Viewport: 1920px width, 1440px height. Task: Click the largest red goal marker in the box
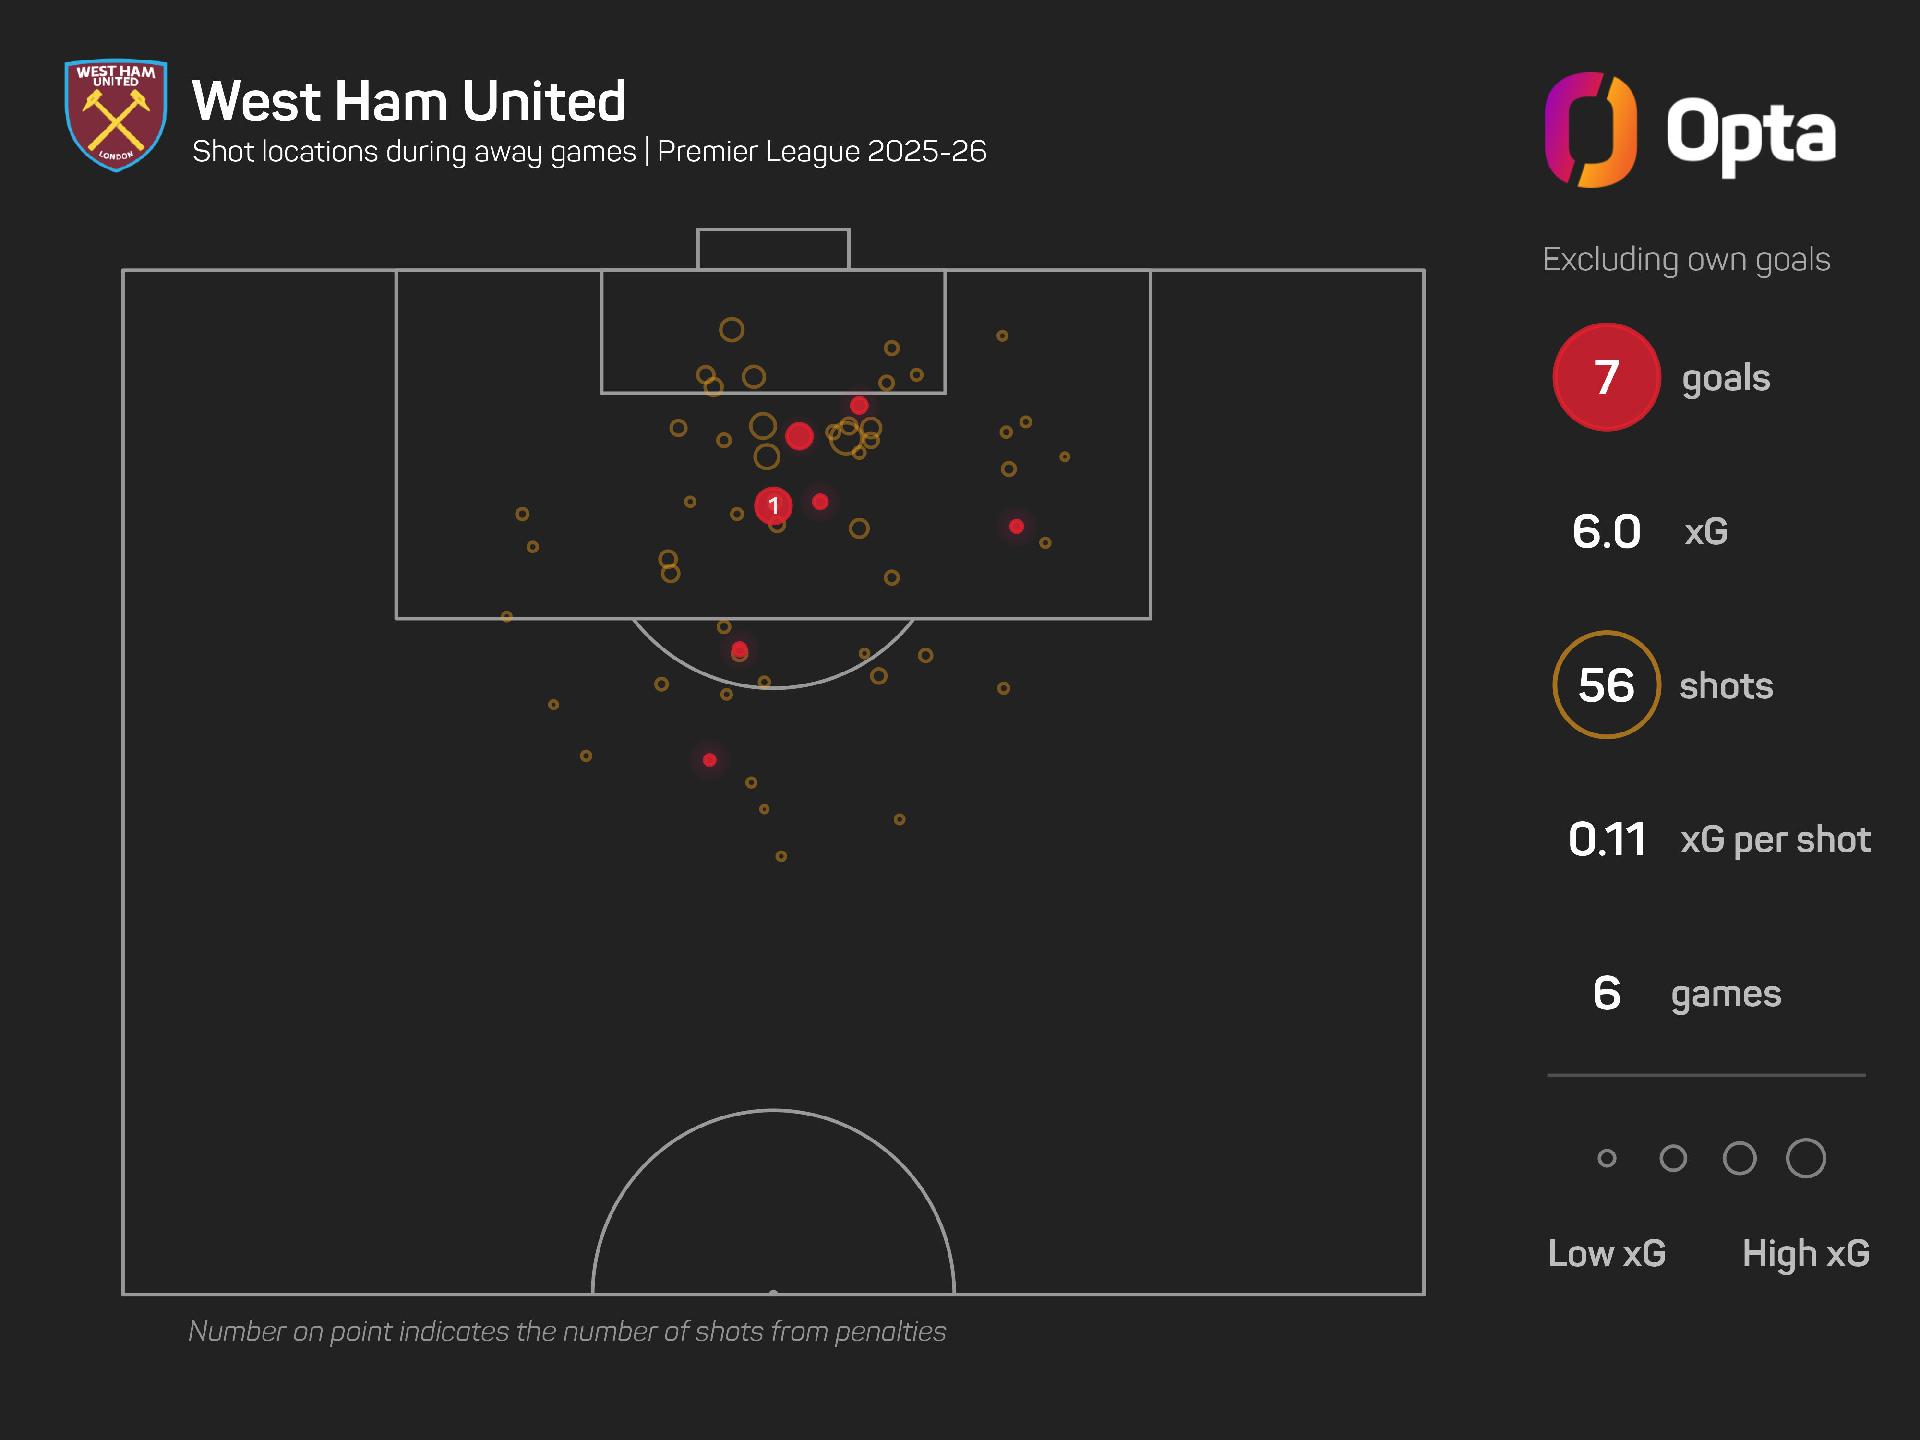799,436
